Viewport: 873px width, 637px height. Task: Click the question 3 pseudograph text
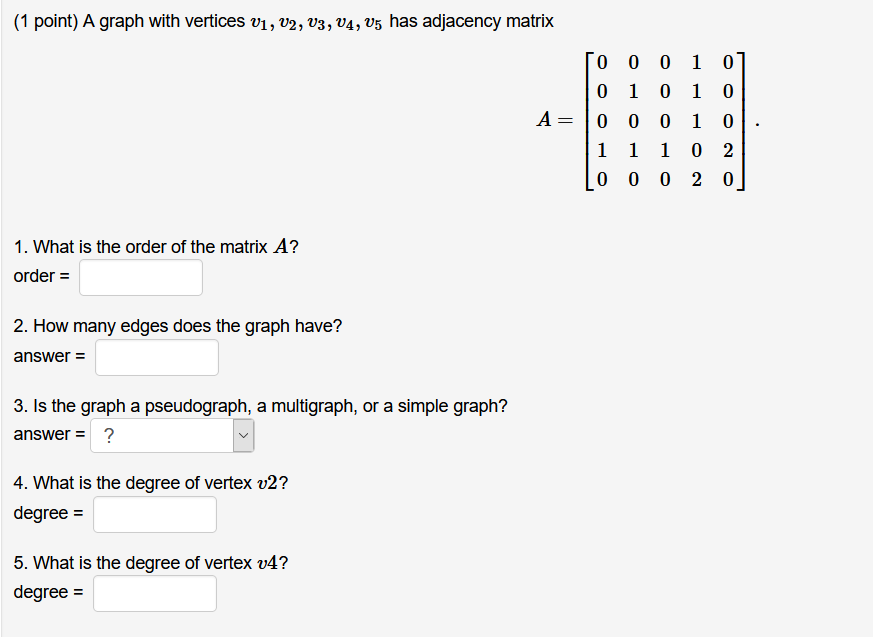pos(260,406)
